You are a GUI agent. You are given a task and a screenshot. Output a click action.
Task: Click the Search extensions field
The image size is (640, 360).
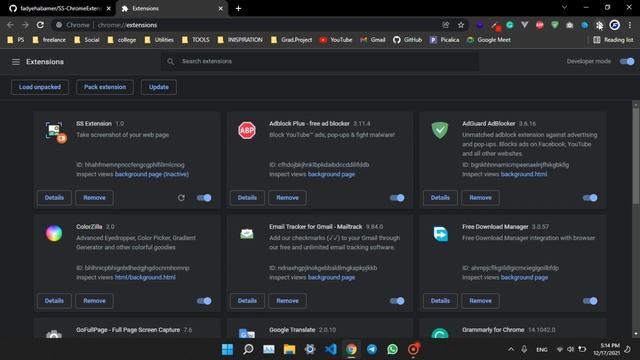point(320,62)
